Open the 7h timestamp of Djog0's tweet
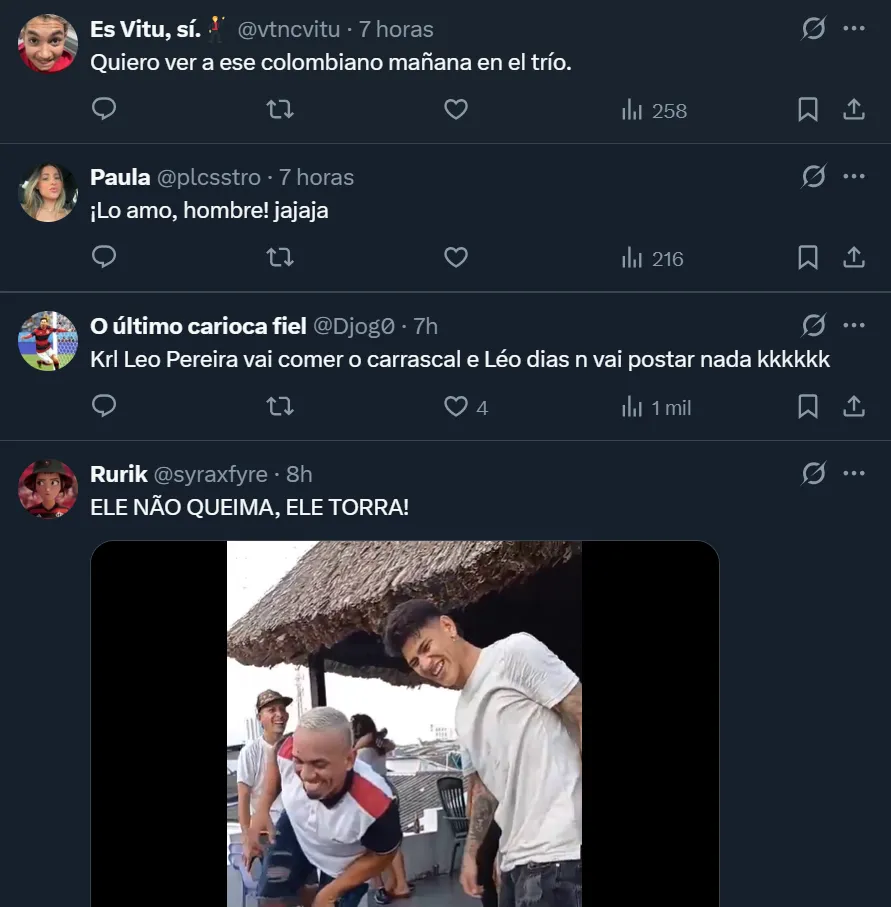This screenshot has width=891, height=907. click(425, 326)
